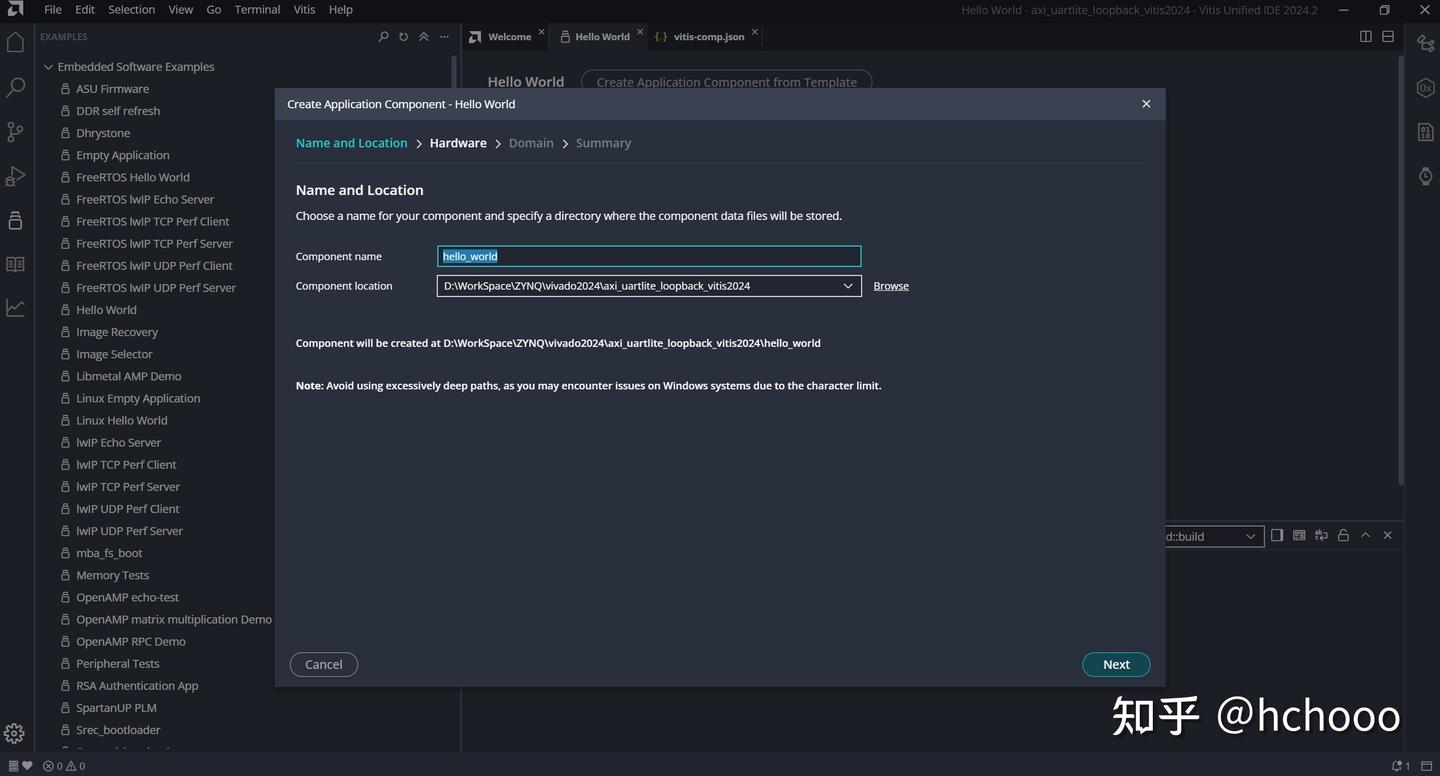Select the SpartanUP PLM example
The image size is (1440, 776).
pyautogui.click(x=116, y=708)
